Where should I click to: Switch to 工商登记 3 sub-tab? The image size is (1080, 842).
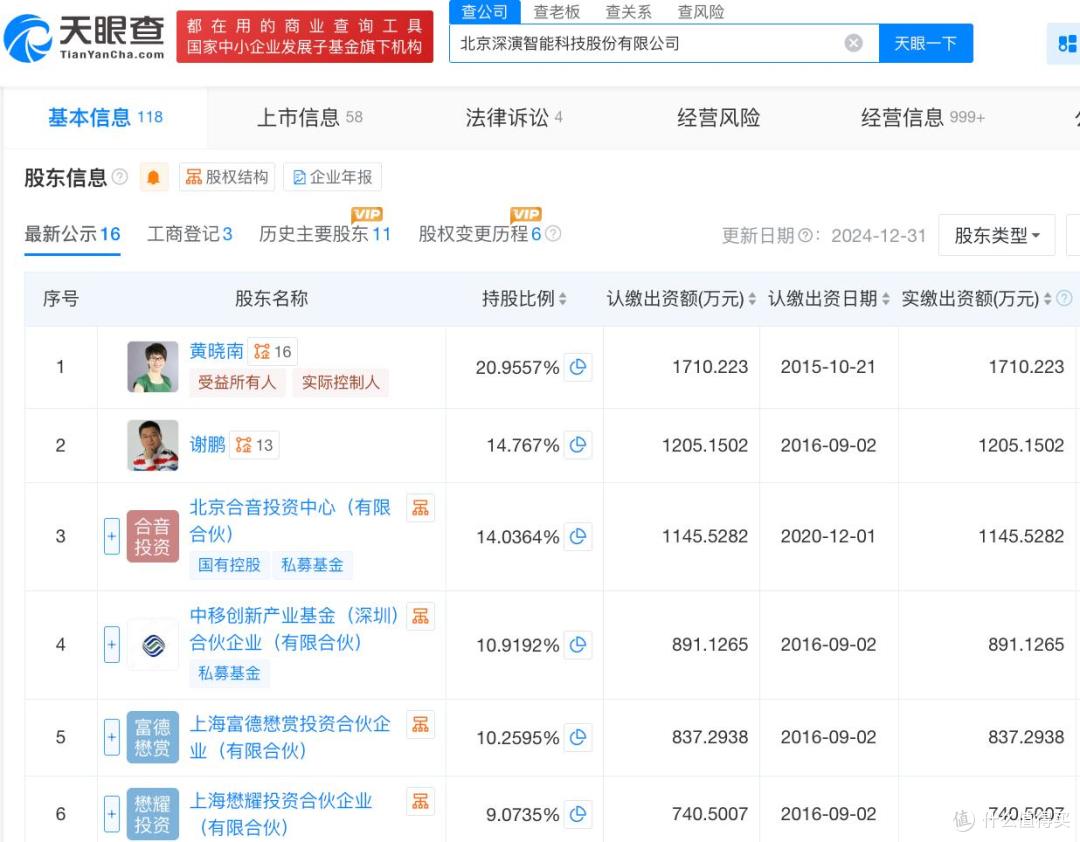[x=189, y=234]
